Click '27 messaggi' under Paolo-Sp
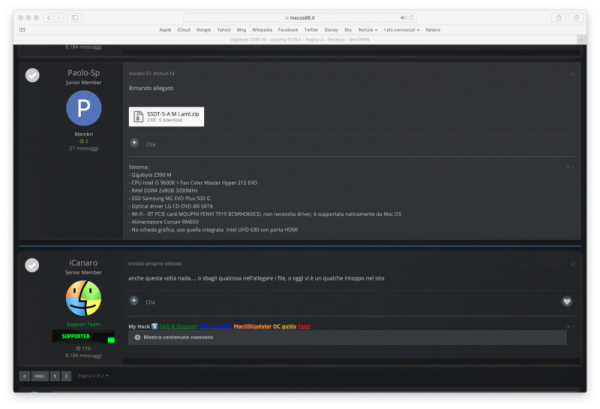The width and height of the screenshot is (600, 409). 84,148
